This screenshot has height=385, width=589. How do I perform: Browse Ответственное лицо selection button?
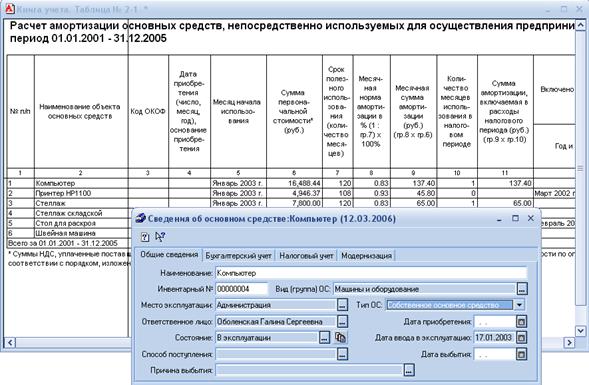342,322
